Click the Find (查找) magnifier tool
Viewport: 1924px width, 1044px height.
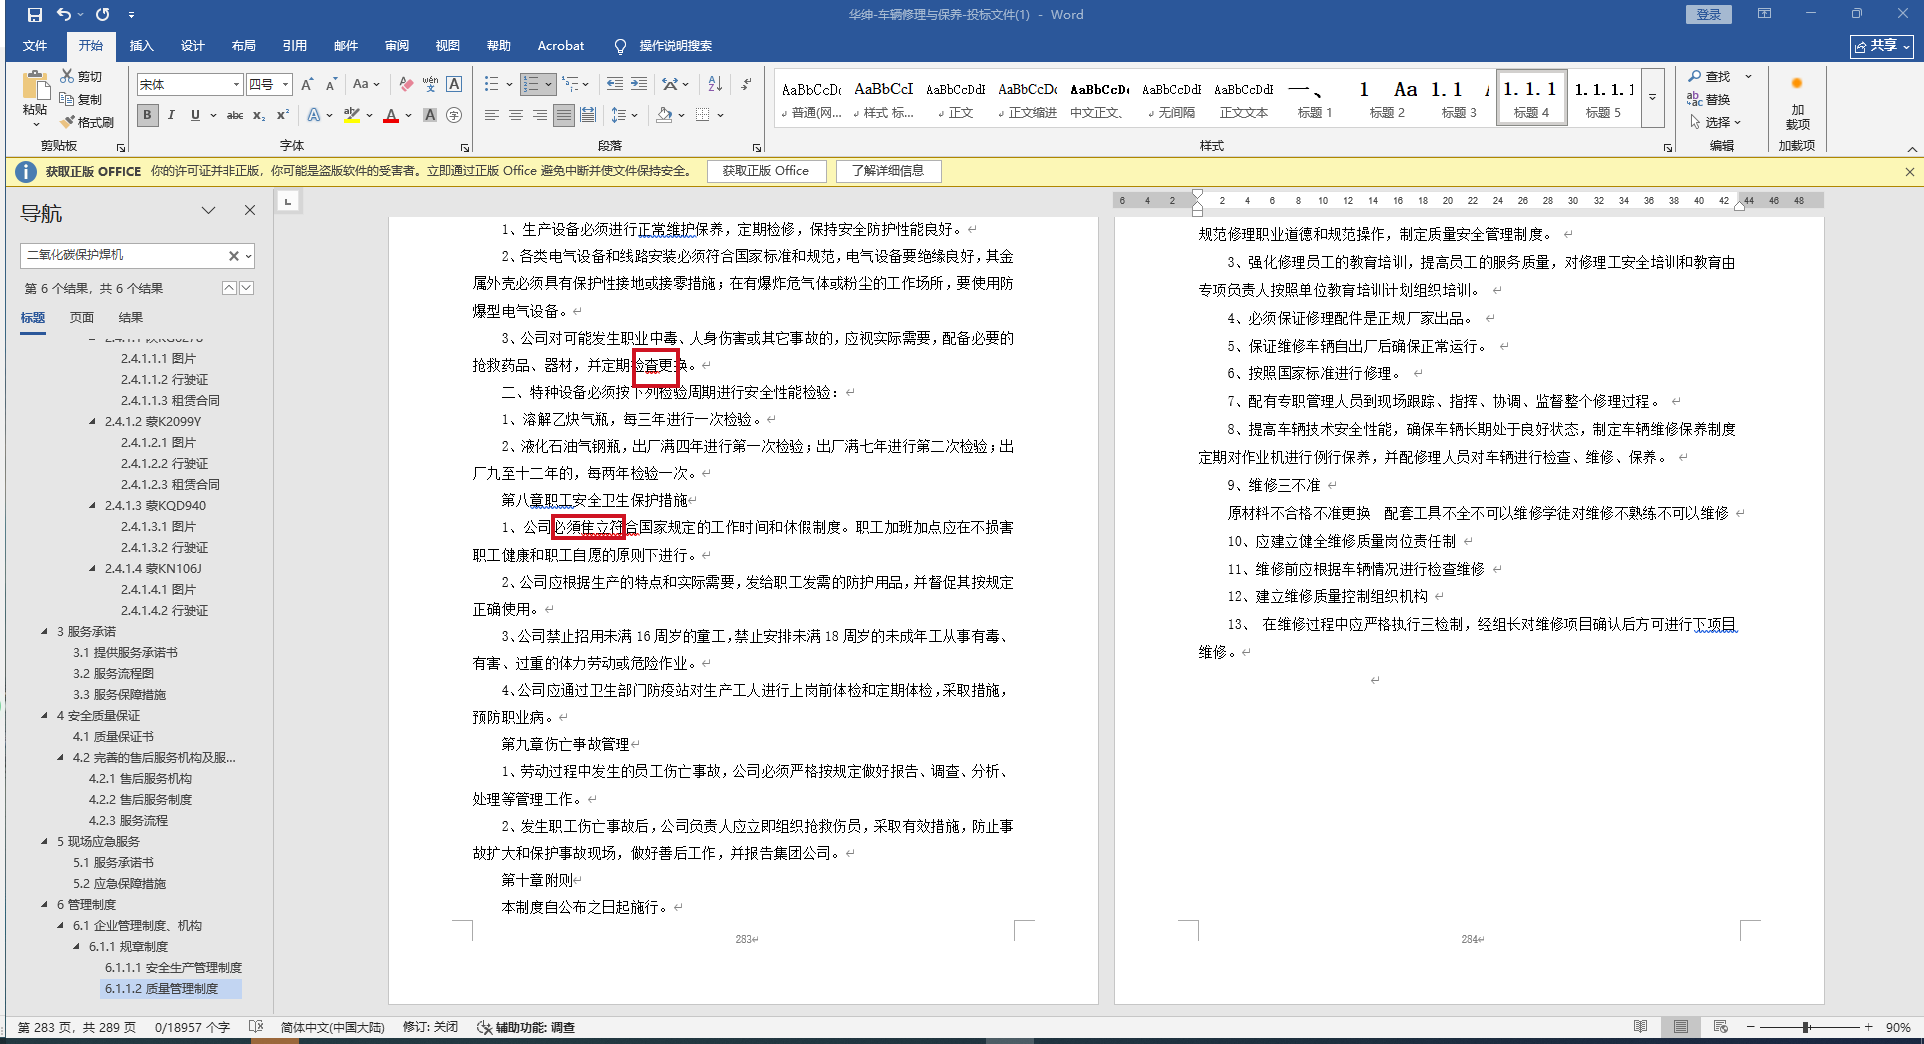point(1709,76)
